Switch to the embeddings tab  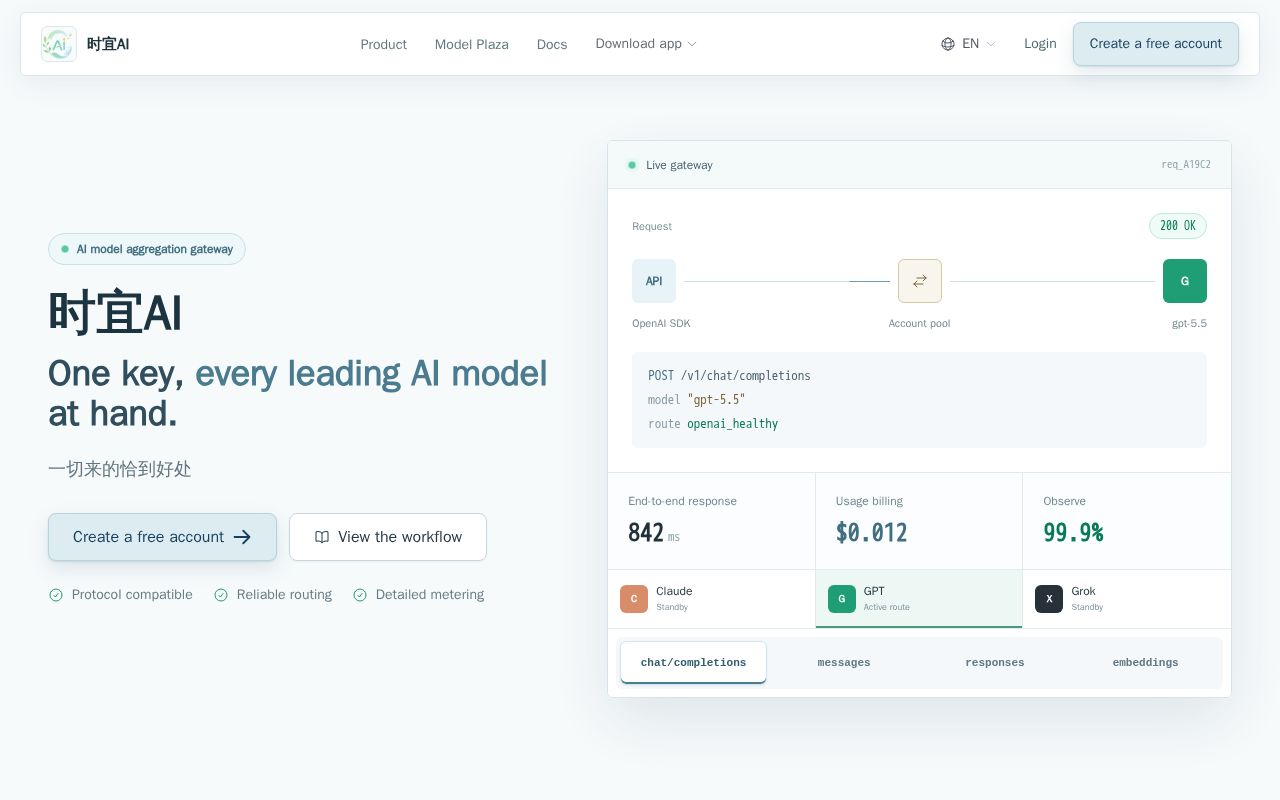(1145, 662)
